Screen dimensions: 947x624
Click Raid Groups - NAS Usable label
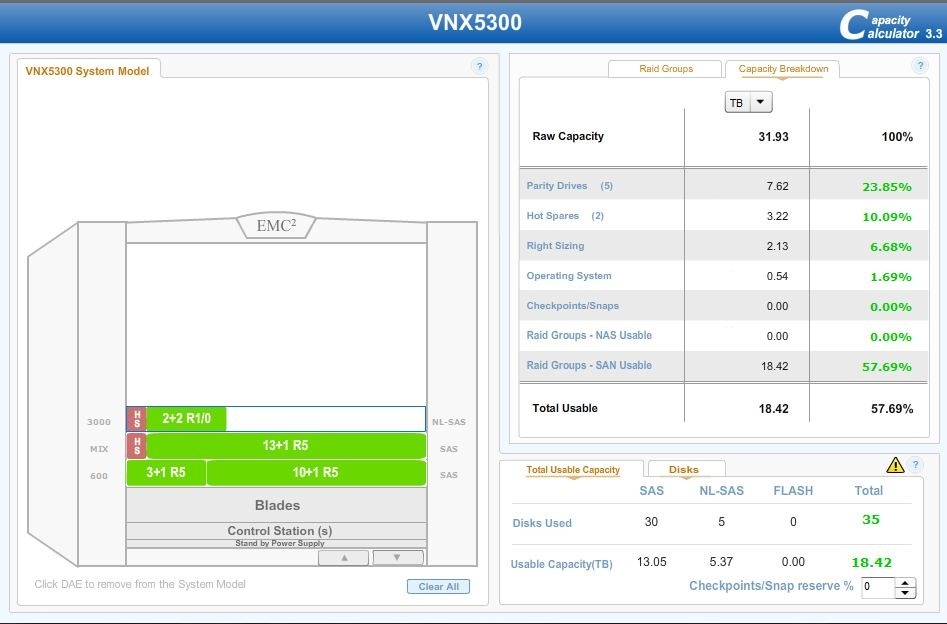(589, 335)
